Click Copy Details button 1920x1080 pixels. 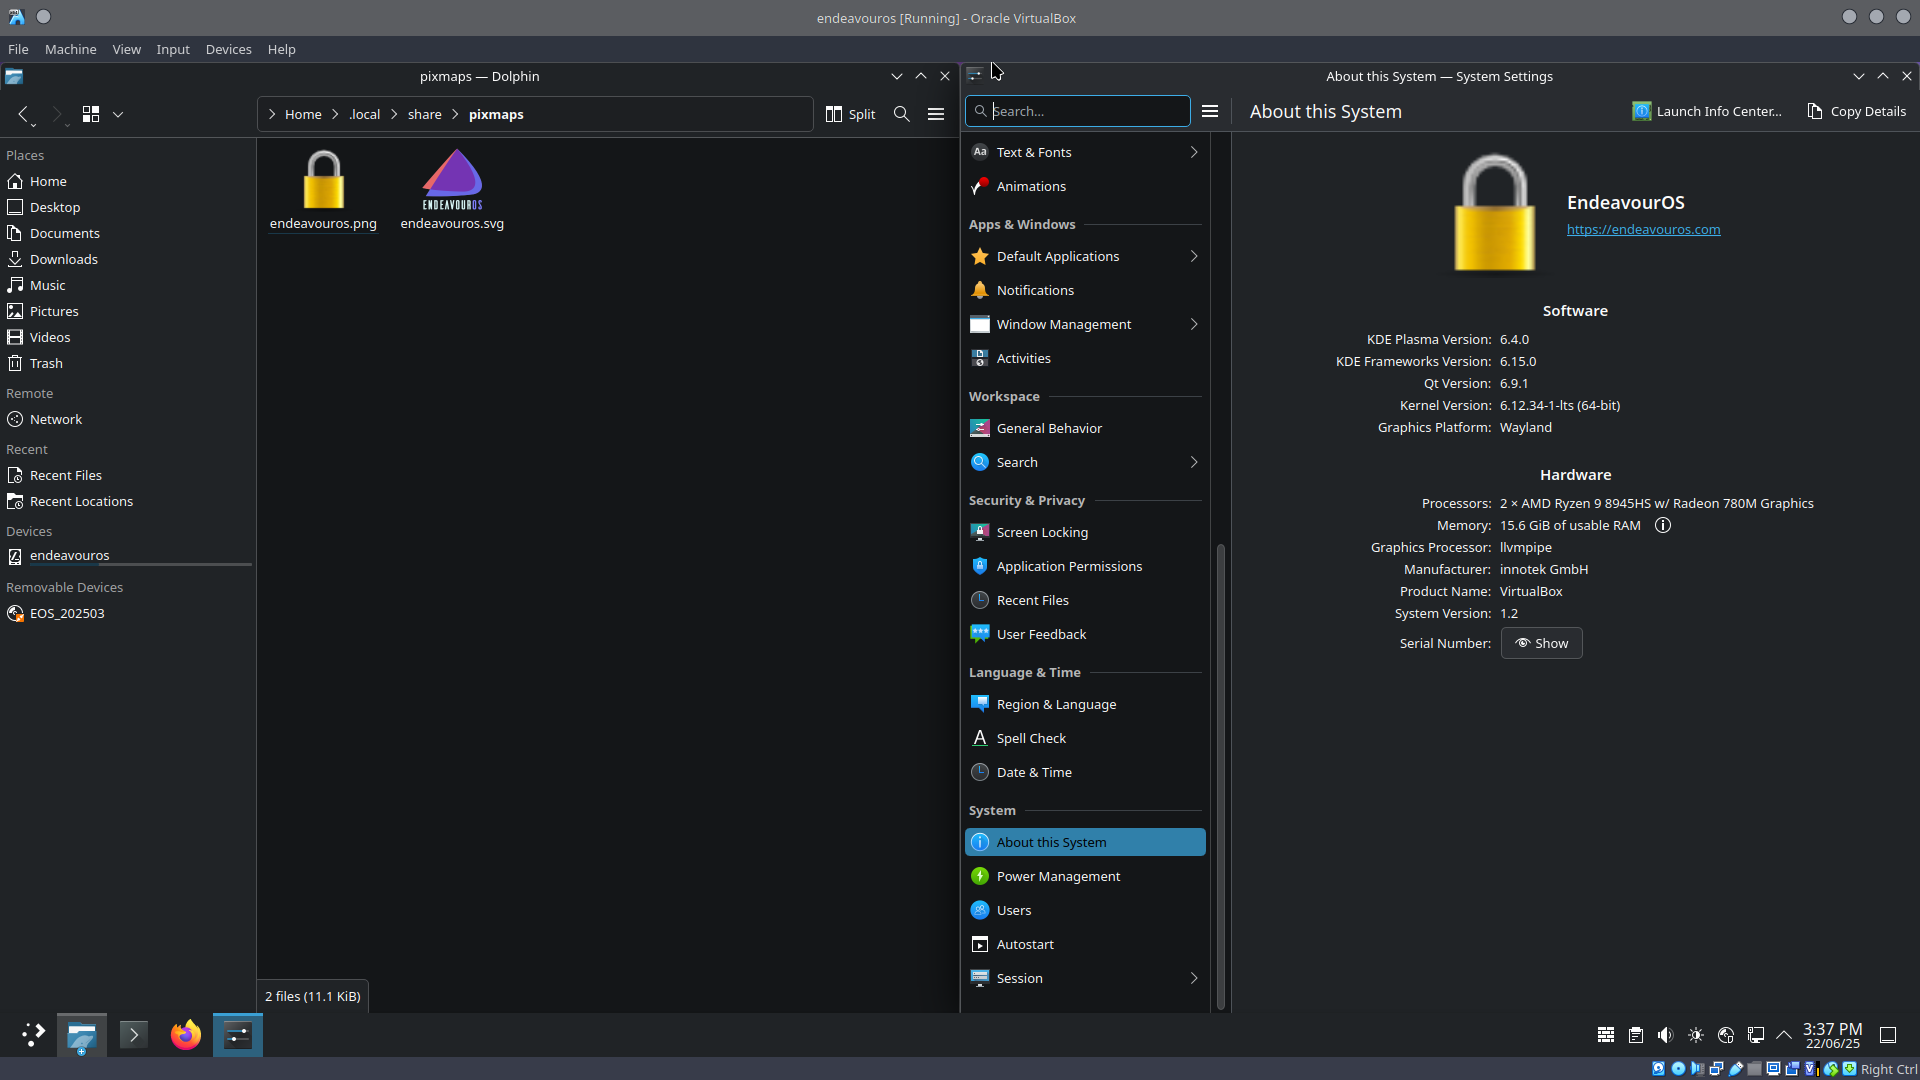(1857, 111)
